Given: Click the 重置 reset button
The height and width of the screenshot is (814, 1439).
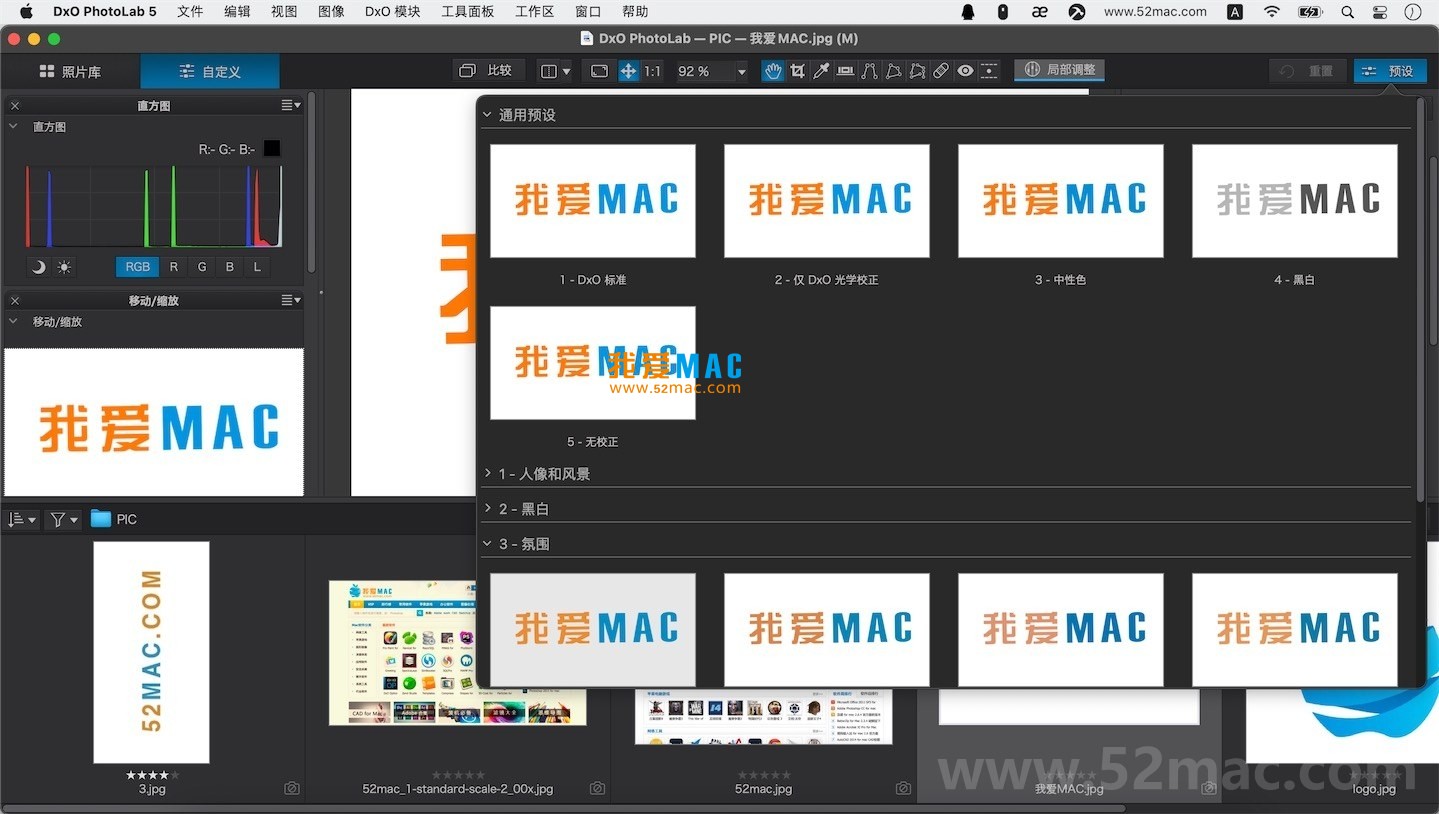Looking at the screenshot, I should coord(1309,71).
